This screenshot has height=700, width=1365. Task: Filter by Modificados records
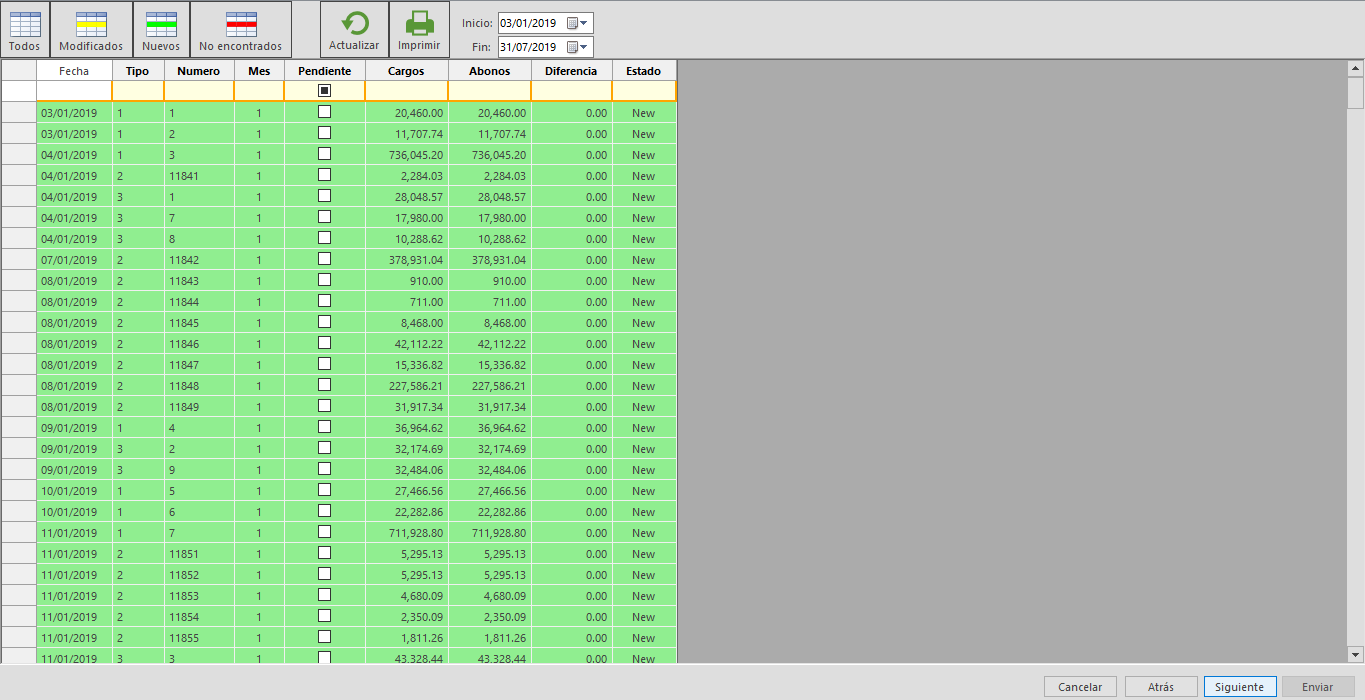90,30
